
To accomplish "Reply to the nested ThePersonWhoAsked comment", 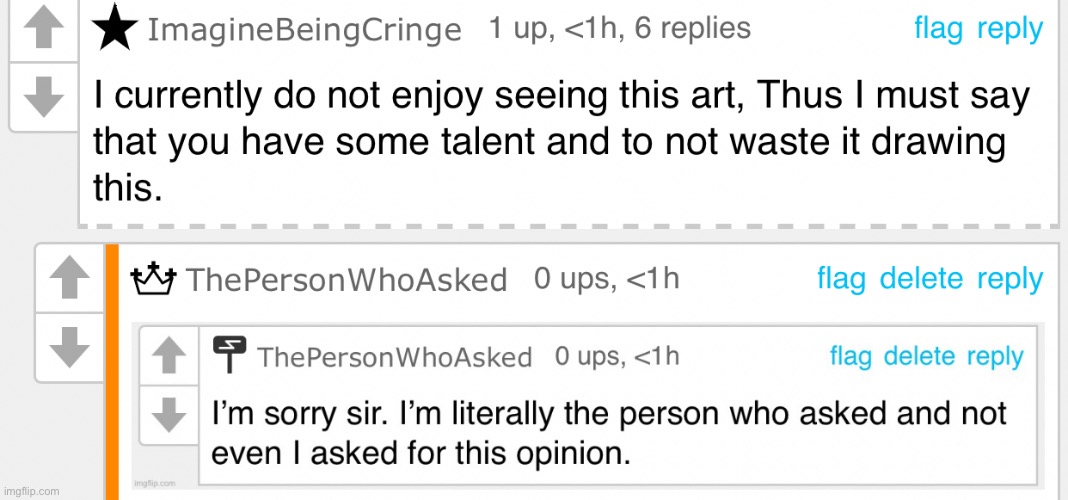I will click(995, 356).
